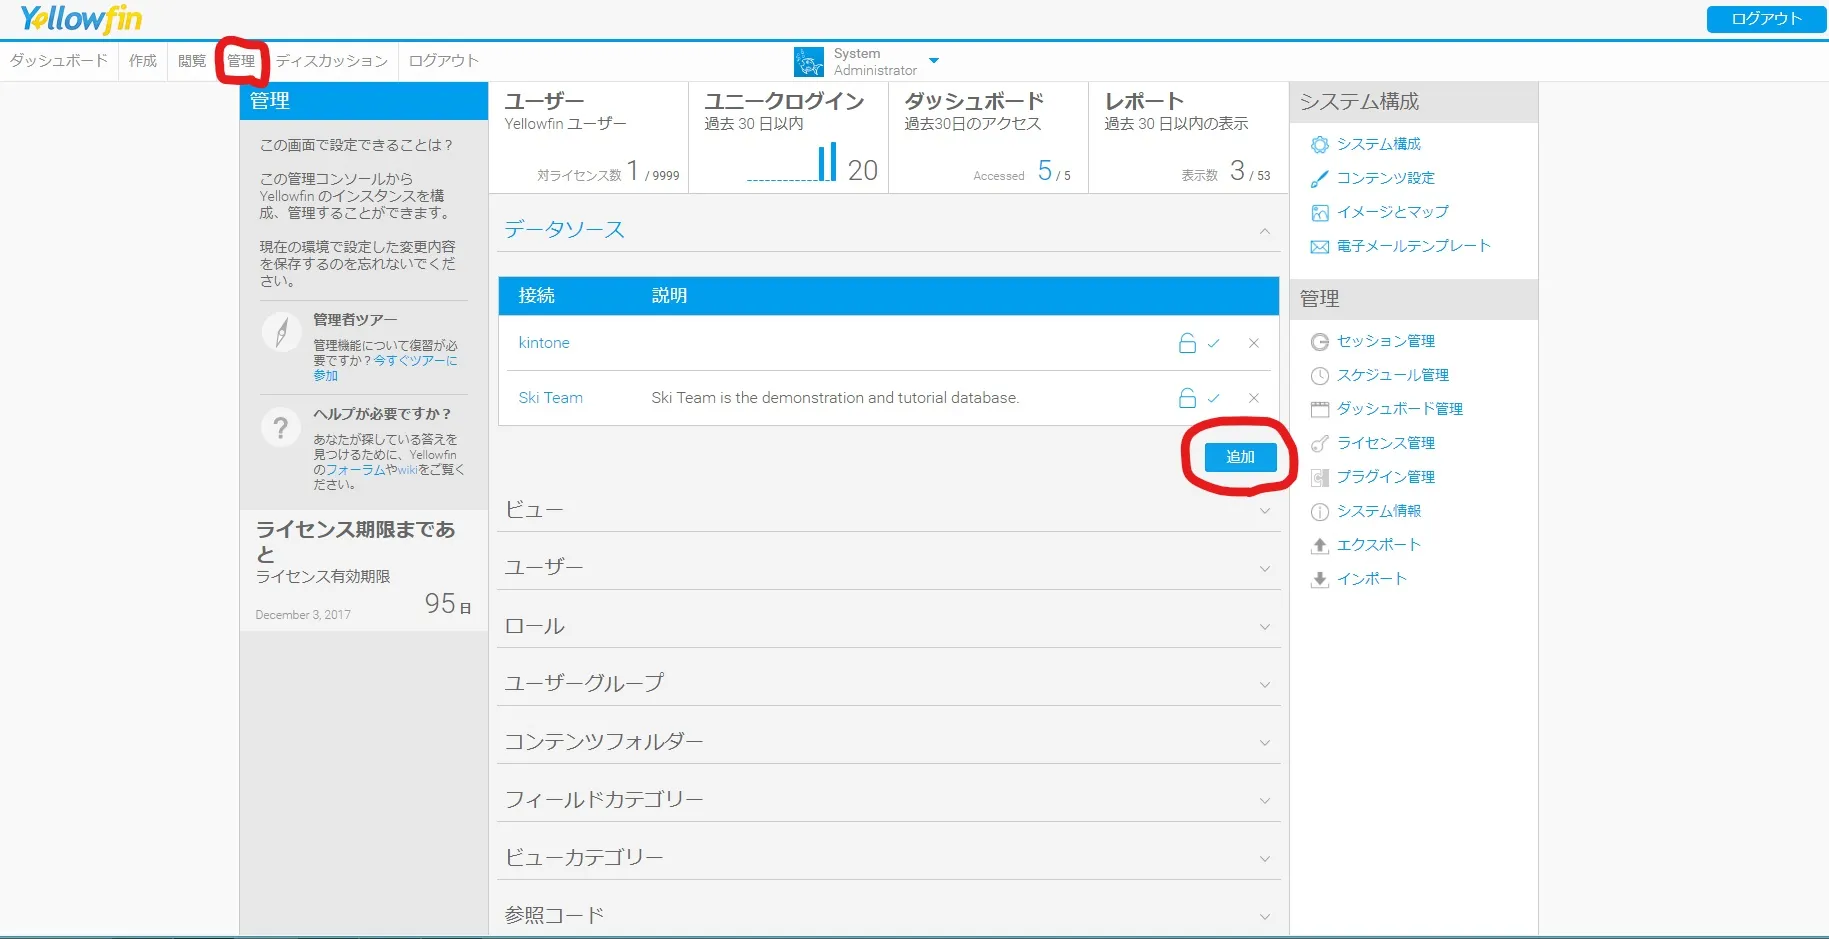The height and width of the screenshot is (939, 1829).
Task: Click the blue ログアウト button at top right
Action: (1766, 19)
